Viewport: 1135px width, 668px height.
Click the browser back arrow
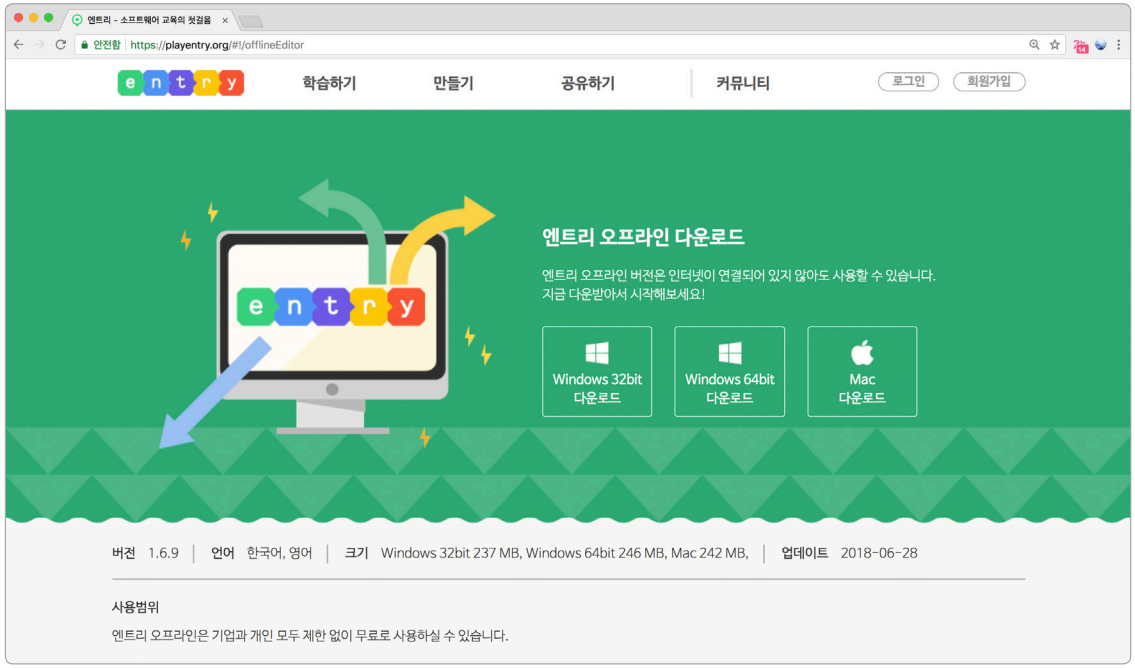[18, 45]
